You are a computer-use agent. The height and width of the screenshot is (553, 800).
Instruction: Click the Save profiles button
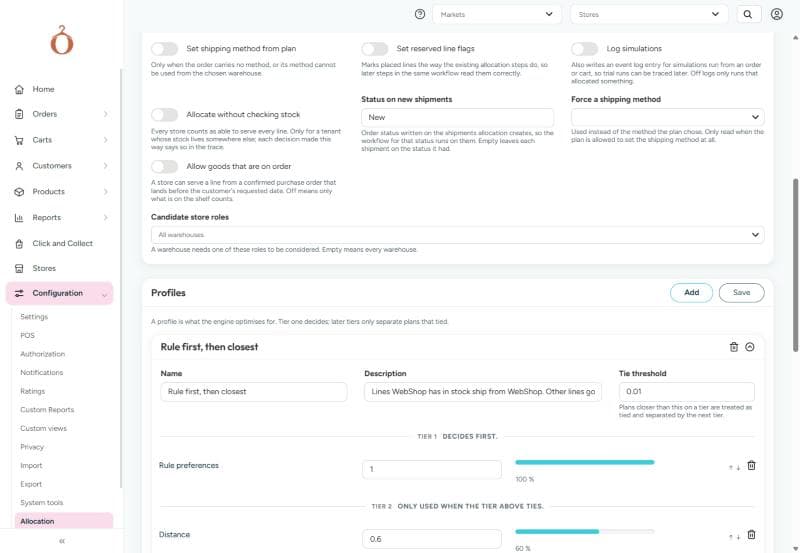click(x=741, y=293)
